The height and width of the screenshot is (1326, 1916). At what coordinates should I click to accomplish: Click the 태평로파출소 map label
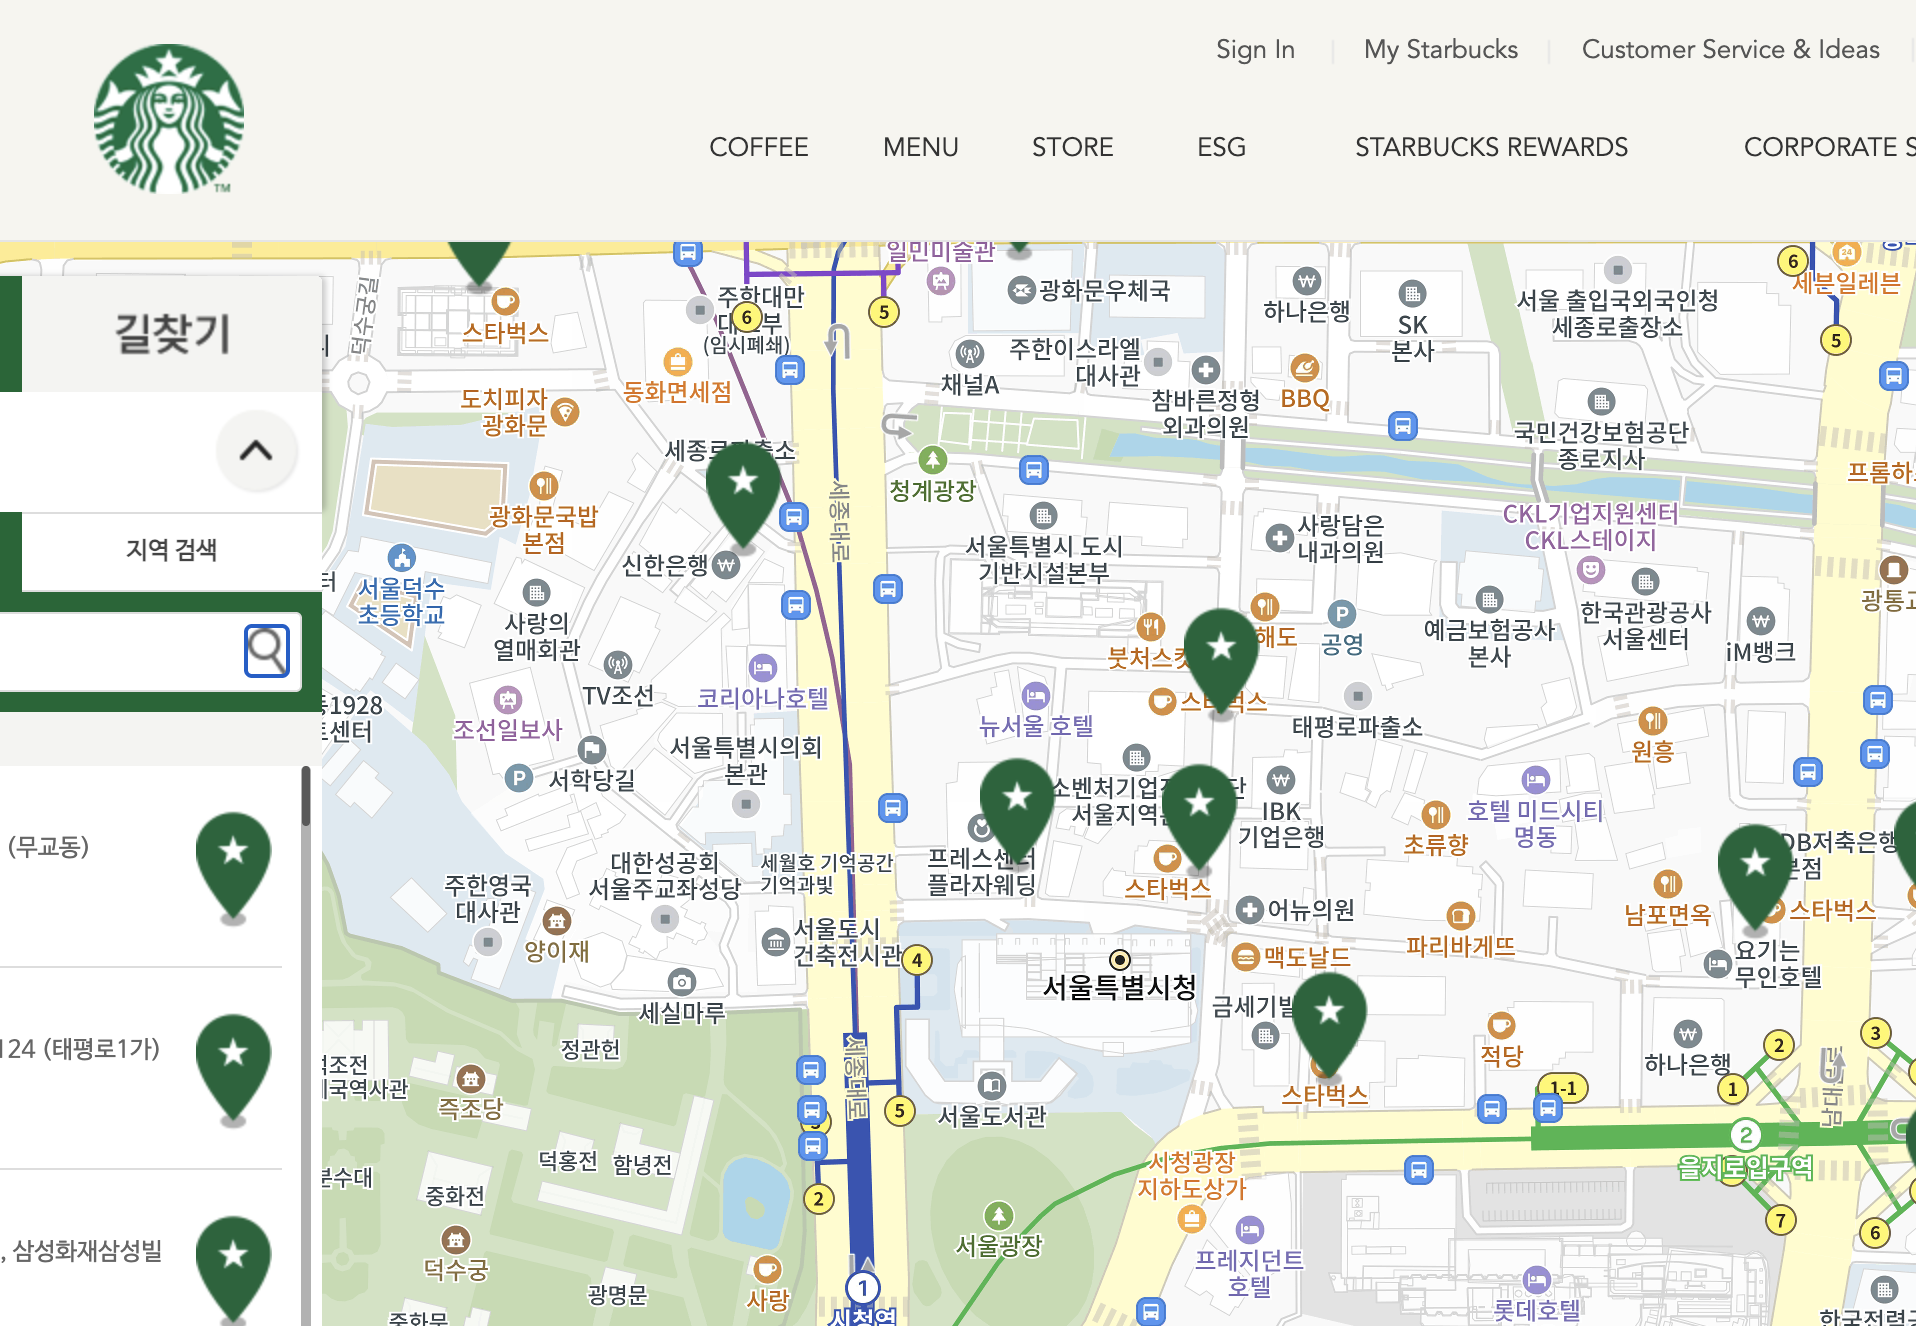point(1357,727)
